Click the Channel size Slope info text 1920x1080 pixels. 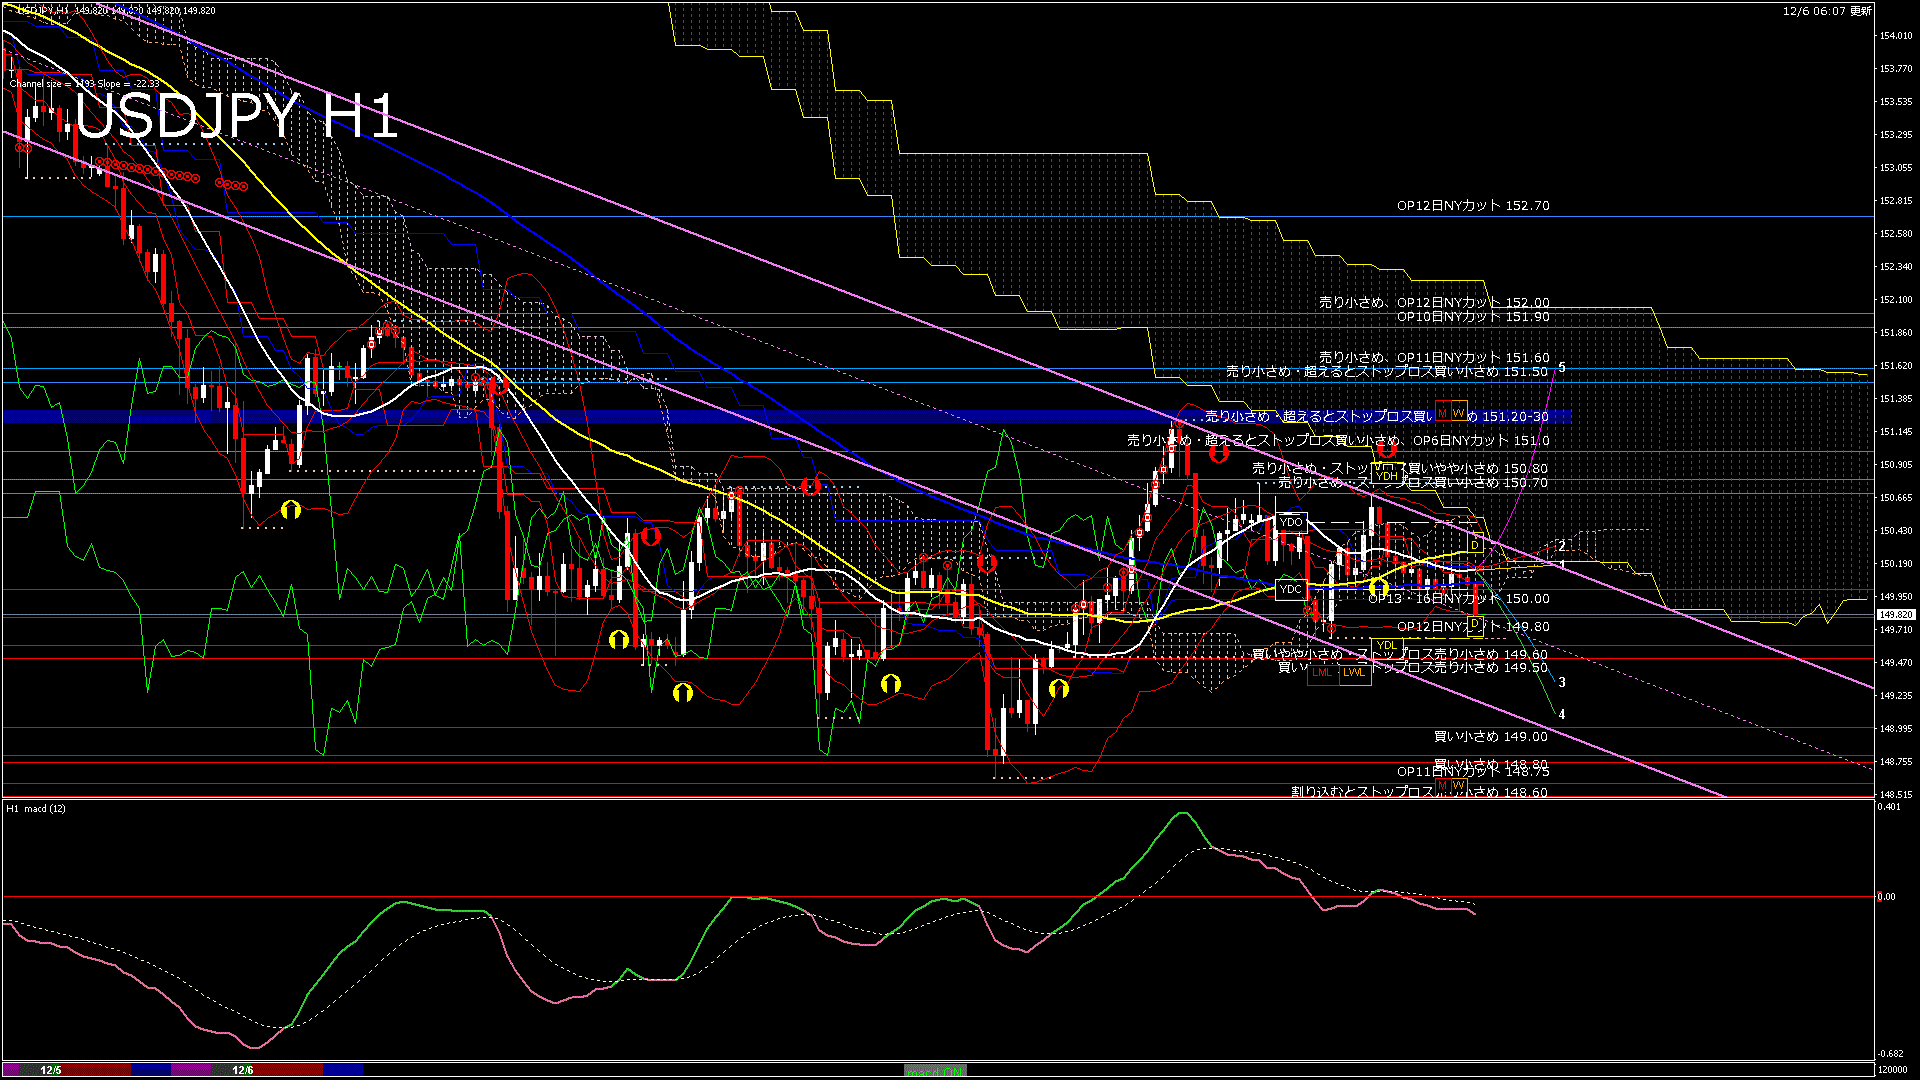coord(84,84)
